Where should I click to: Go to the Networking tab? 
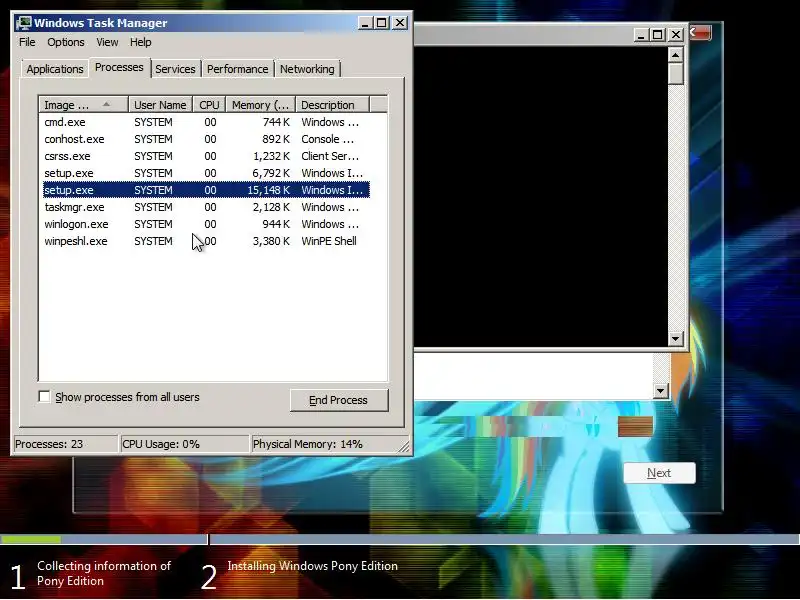(x=307, y=69)
